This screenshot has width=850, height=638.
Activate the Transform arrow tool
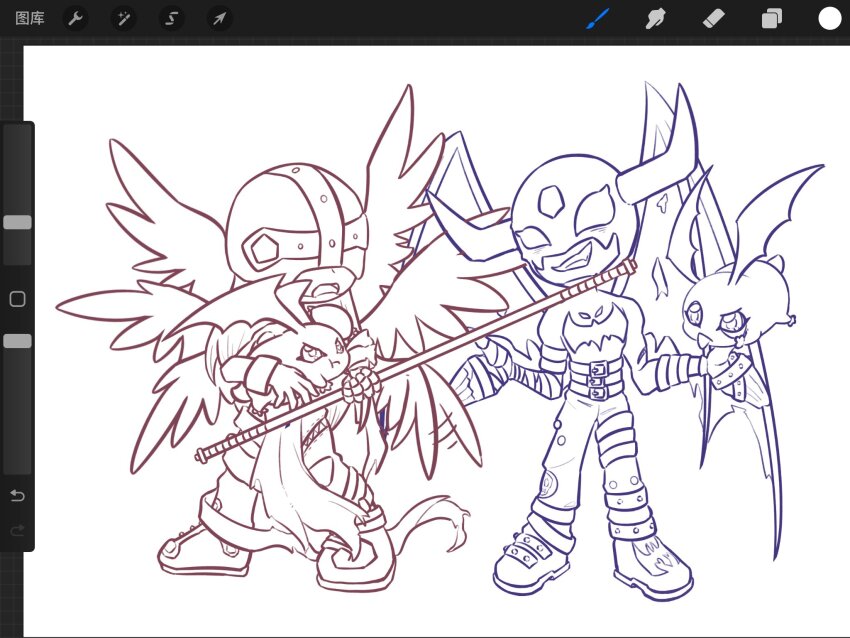pos(220,19)
